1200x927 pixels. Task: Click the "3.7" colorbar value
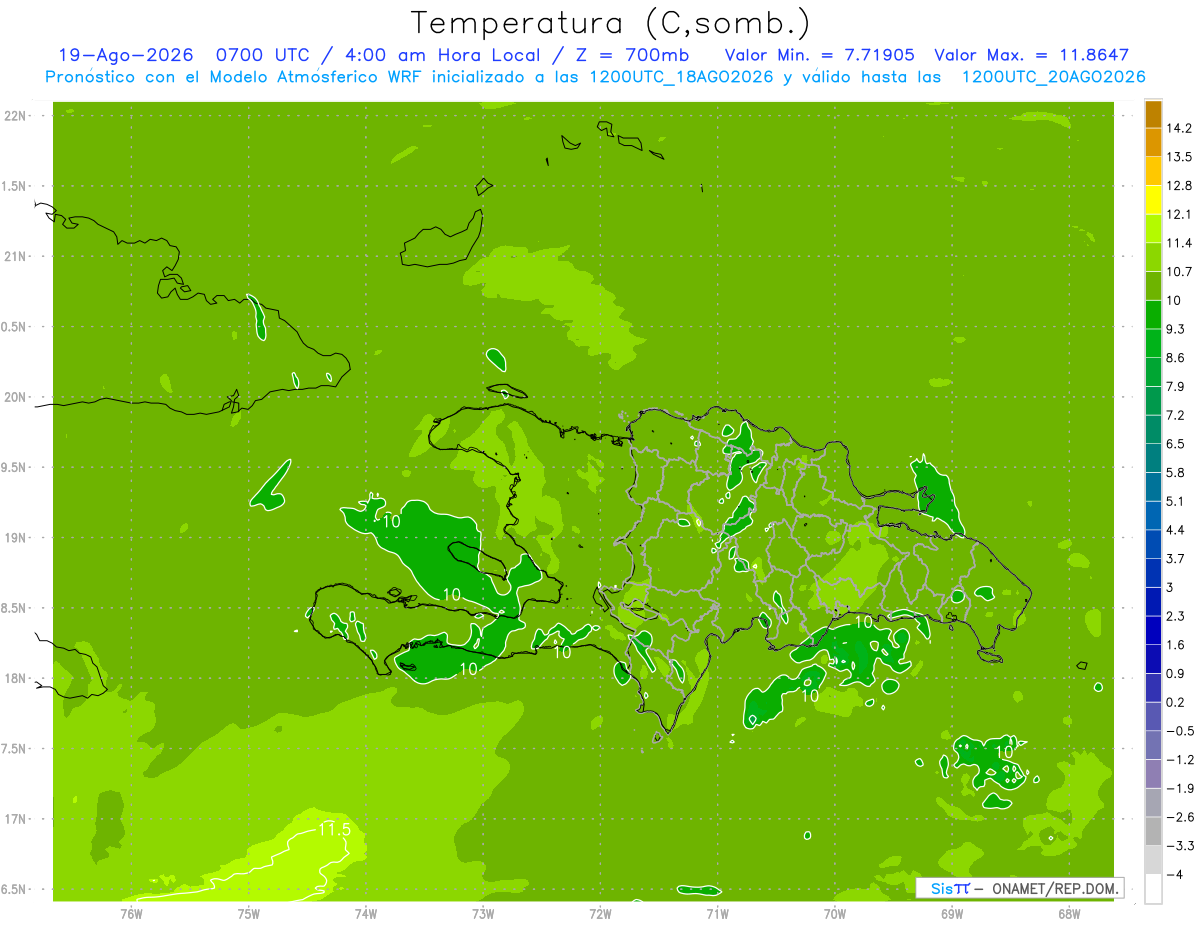[1175, 559]
